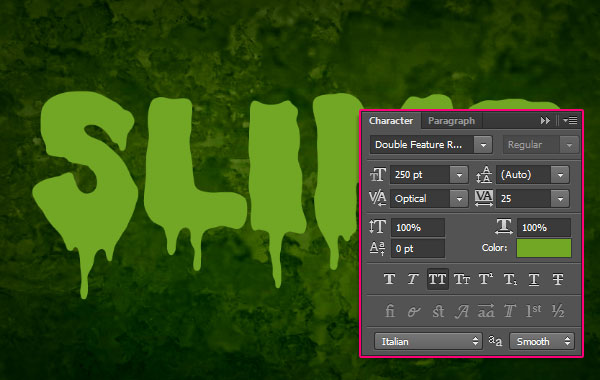Click the baseline shift icon
This screenshot has width=600, height=380.
click(x=377, y=248)
